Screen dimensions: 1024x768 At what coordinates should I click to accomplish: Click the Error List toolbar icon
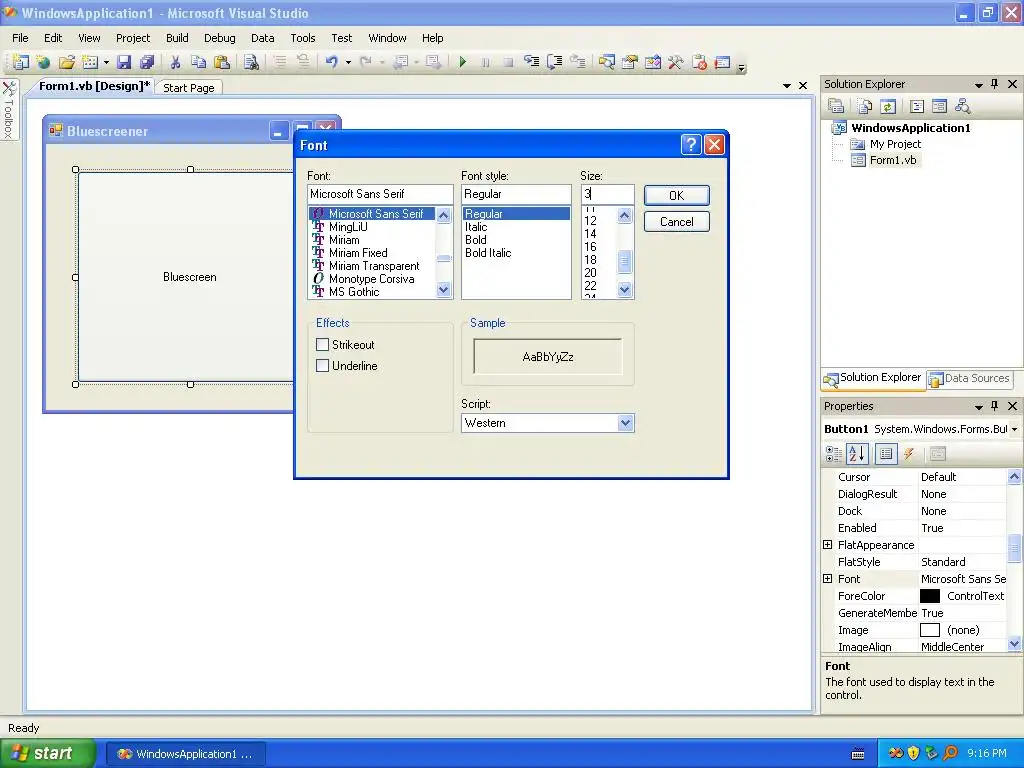pyautogui.click(x=699, y=62)
